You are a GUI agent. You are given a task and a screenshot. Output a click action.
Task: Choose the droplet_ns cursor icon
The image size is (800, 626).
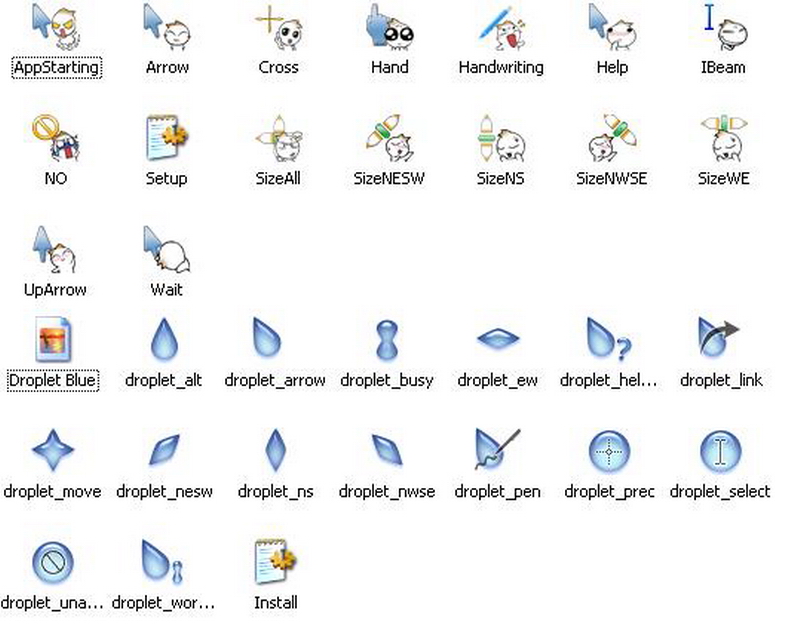click(276, 450)
